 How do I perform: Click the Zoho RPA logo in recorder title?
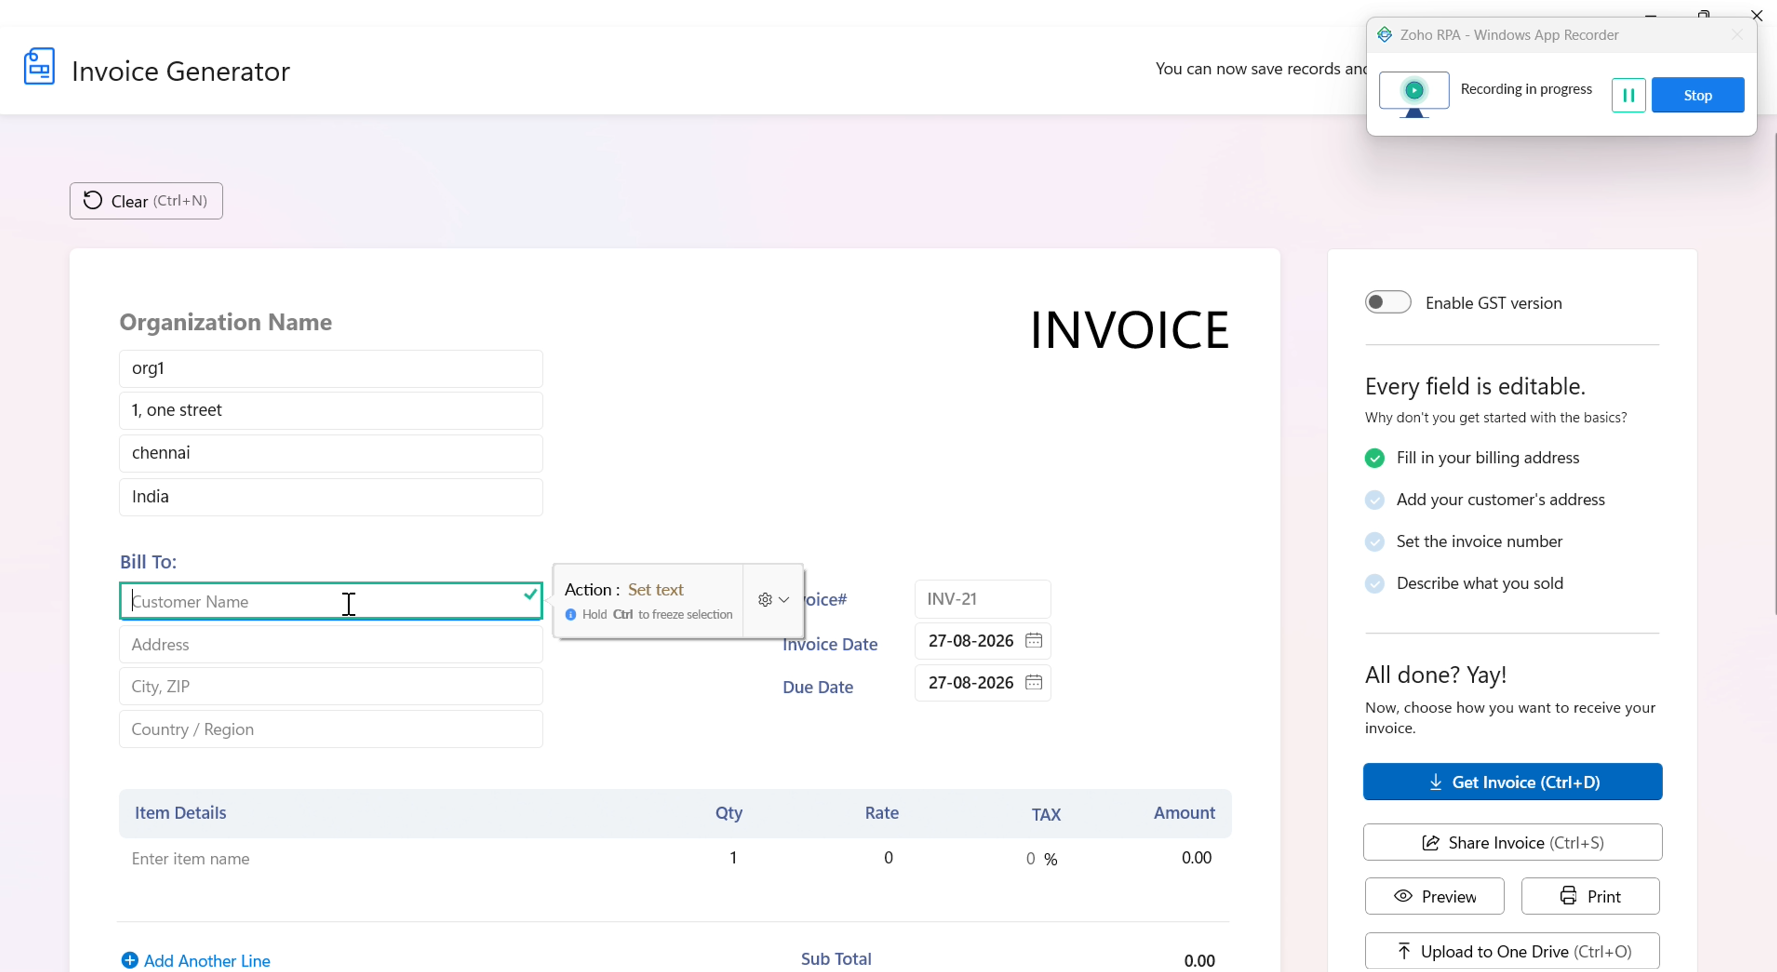point(1385,35)
